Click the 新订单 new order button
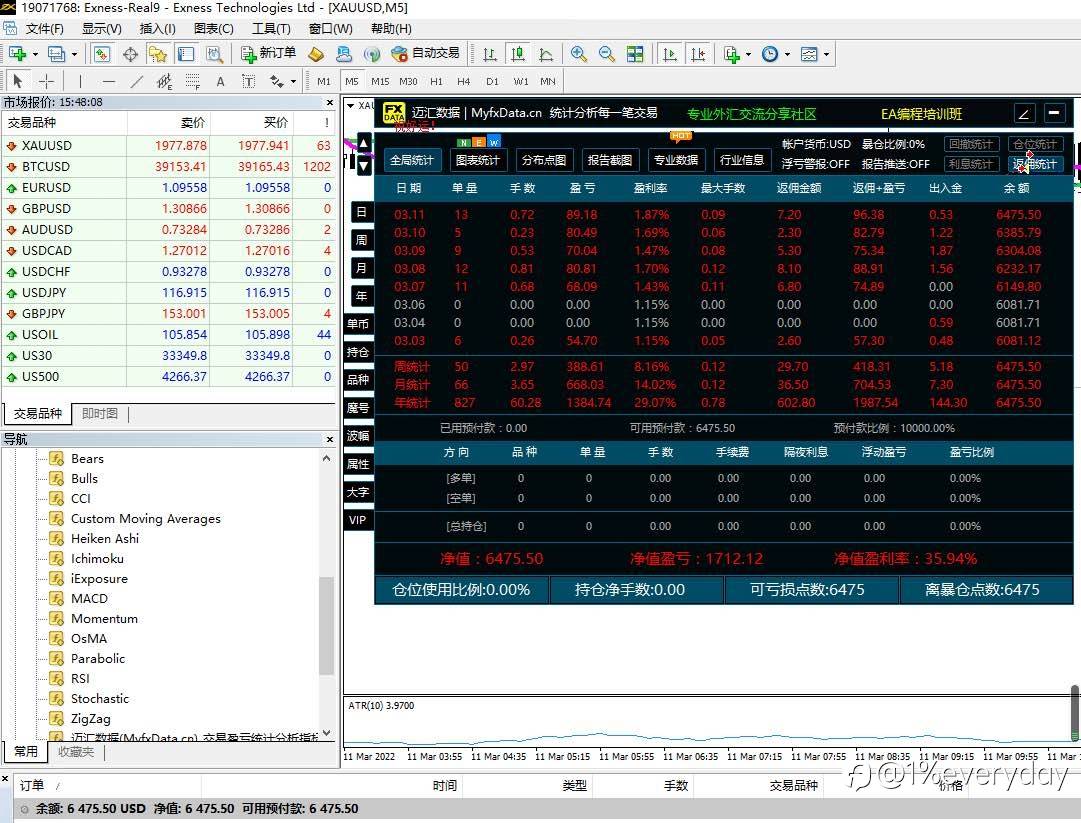The image size is (1081, 823). [x=268, y=53]
